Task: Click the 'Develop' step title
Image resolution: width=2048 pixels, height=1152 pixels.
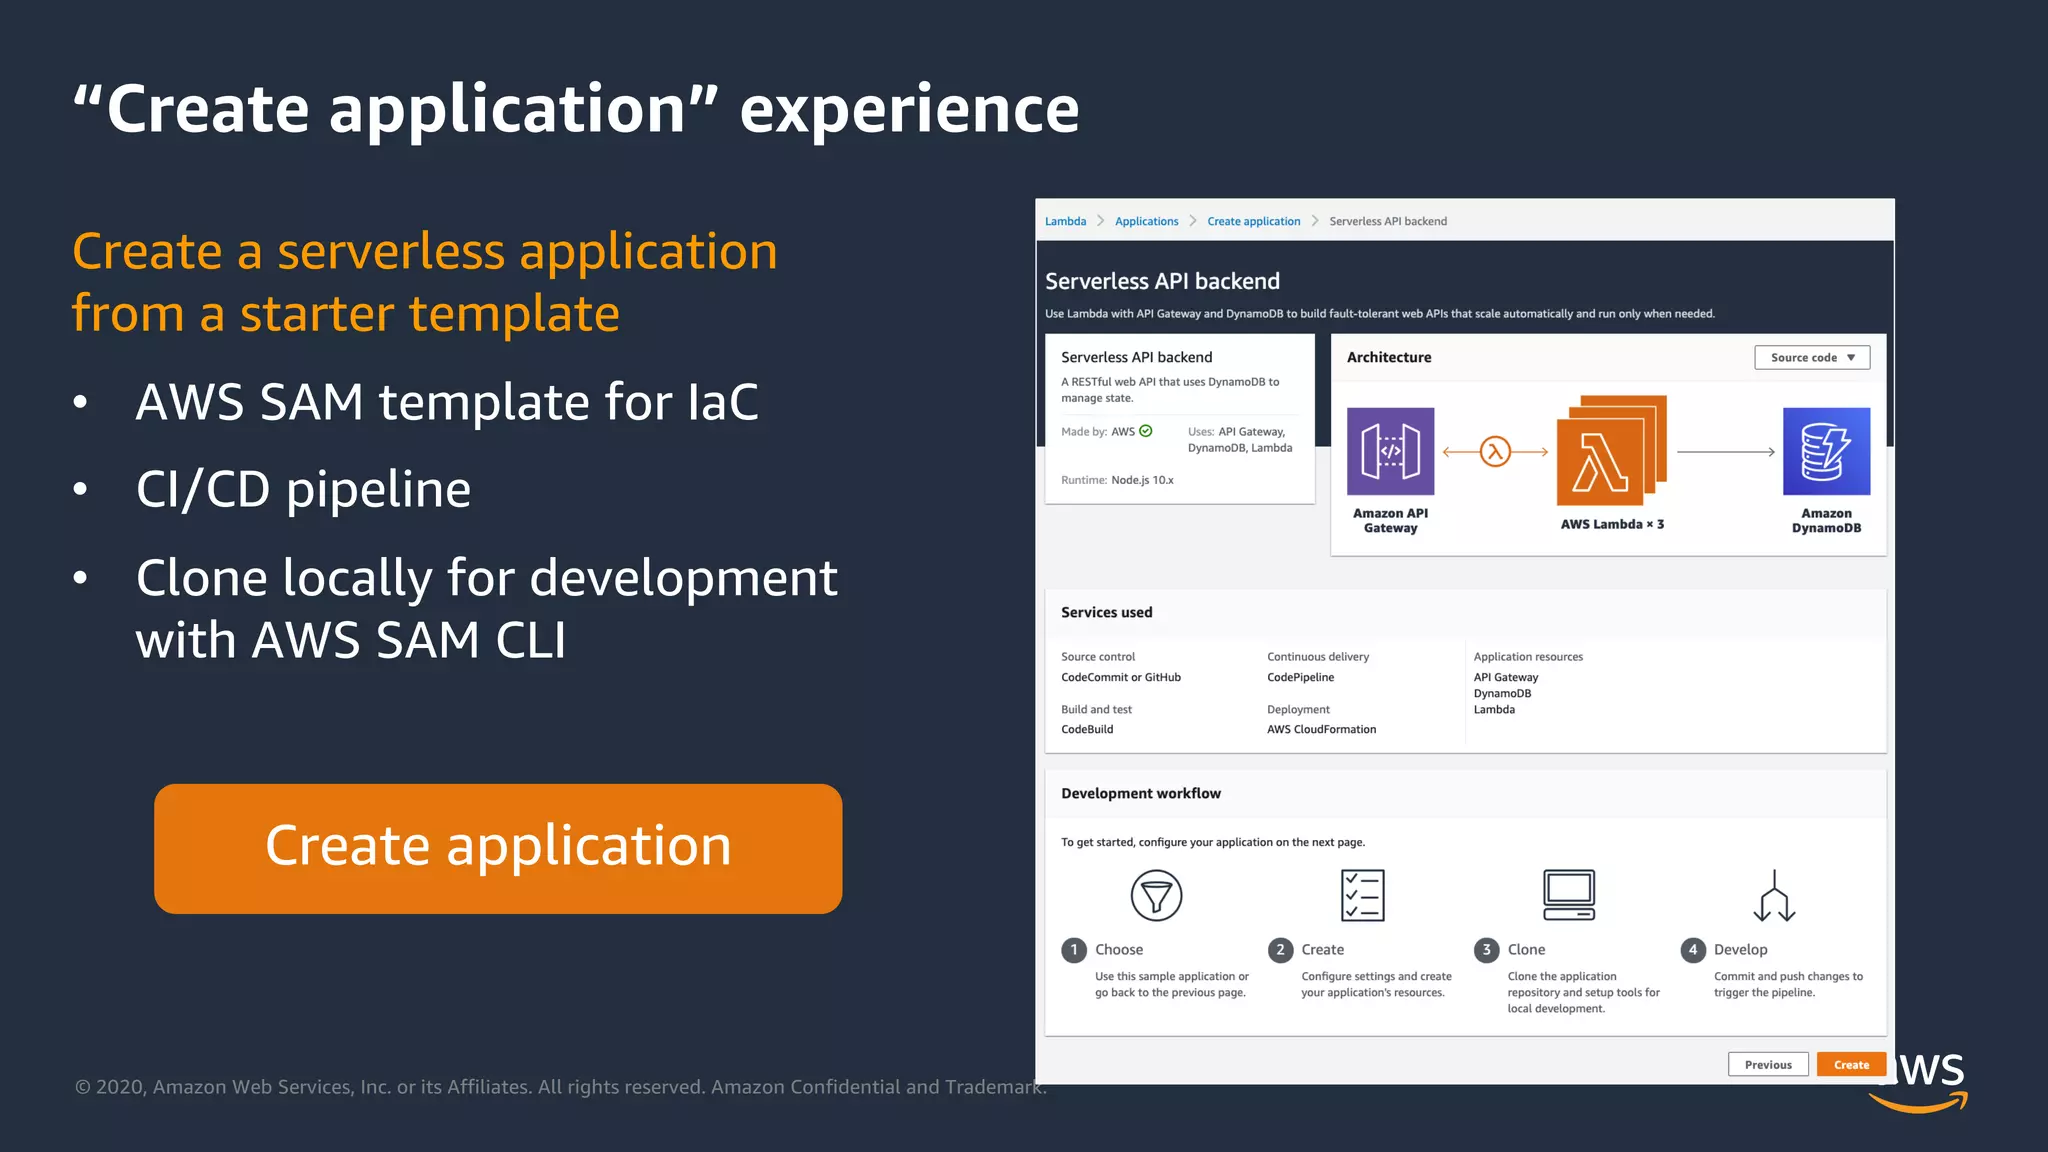Action: (x=1740, y=950)
